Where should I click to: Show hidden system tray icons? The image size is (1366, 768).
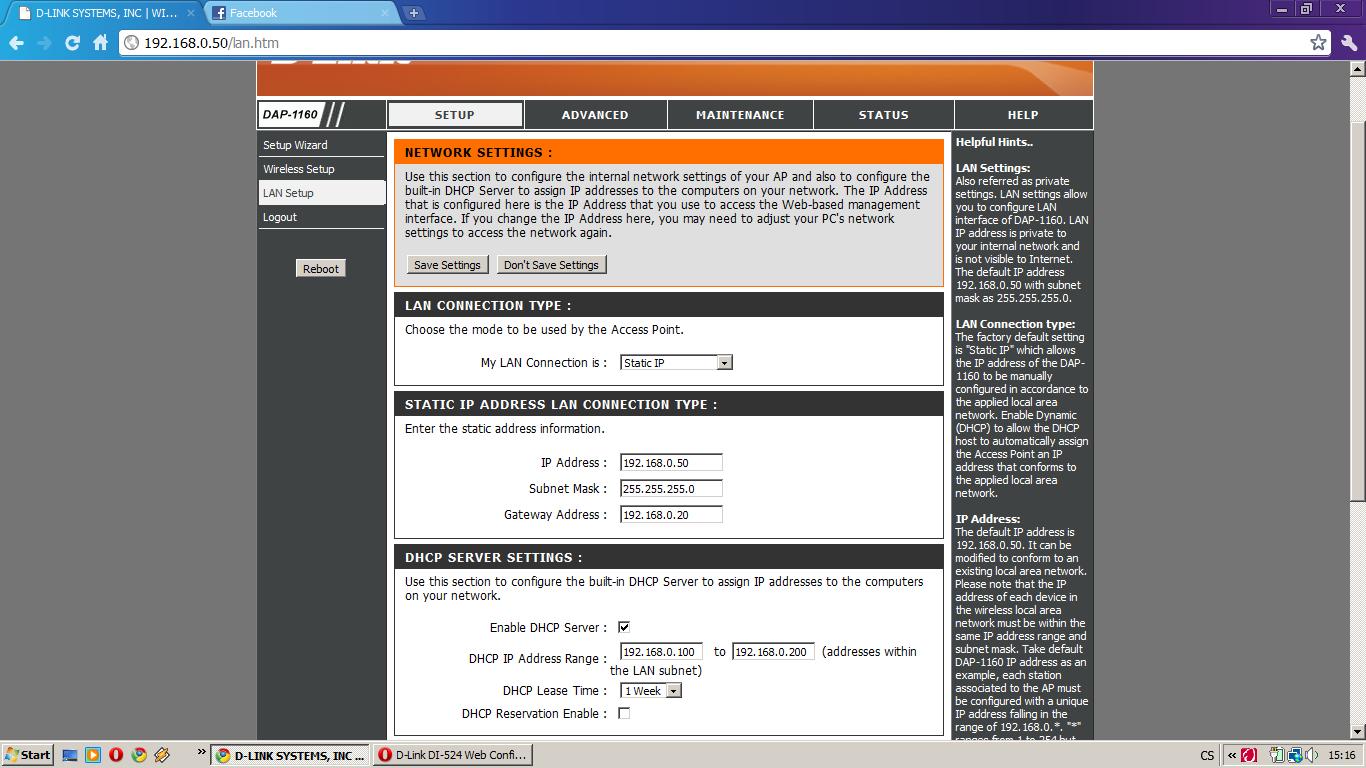1232,755
